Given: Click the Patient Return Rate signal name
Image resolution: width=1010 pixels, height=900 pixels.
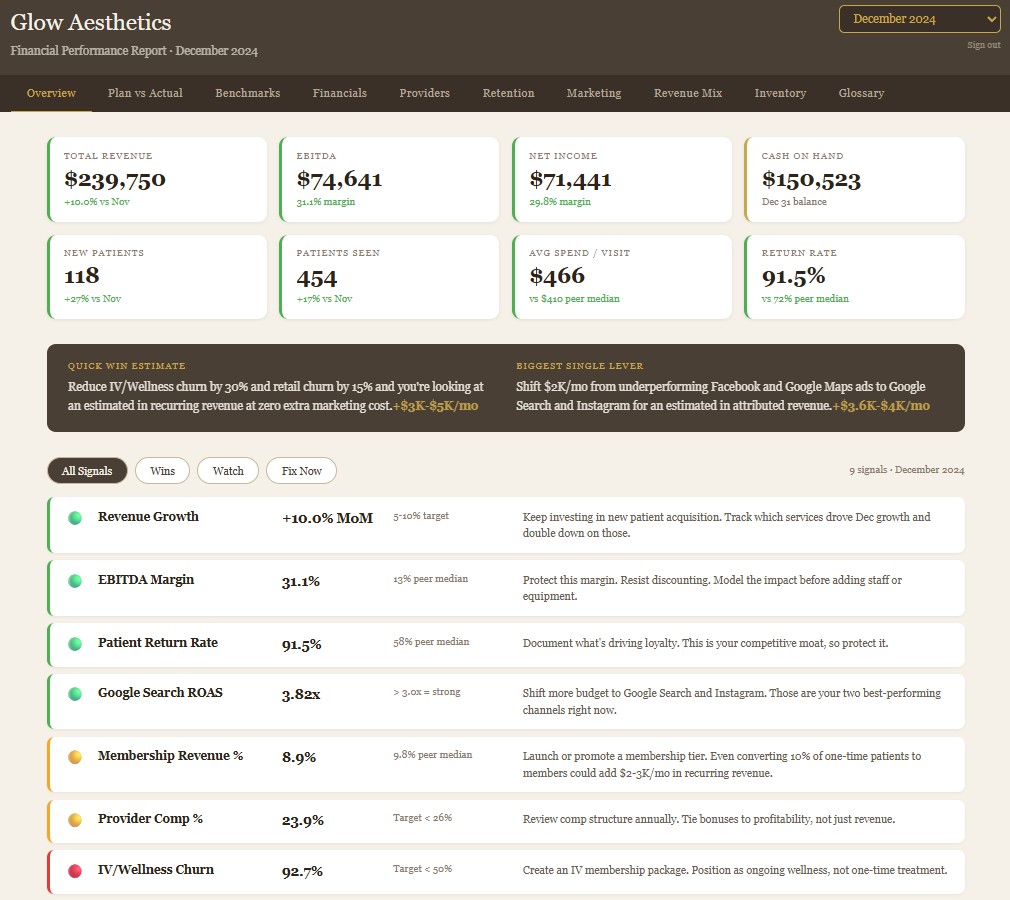Looking at the screenshot, I should tap(158, 642).
